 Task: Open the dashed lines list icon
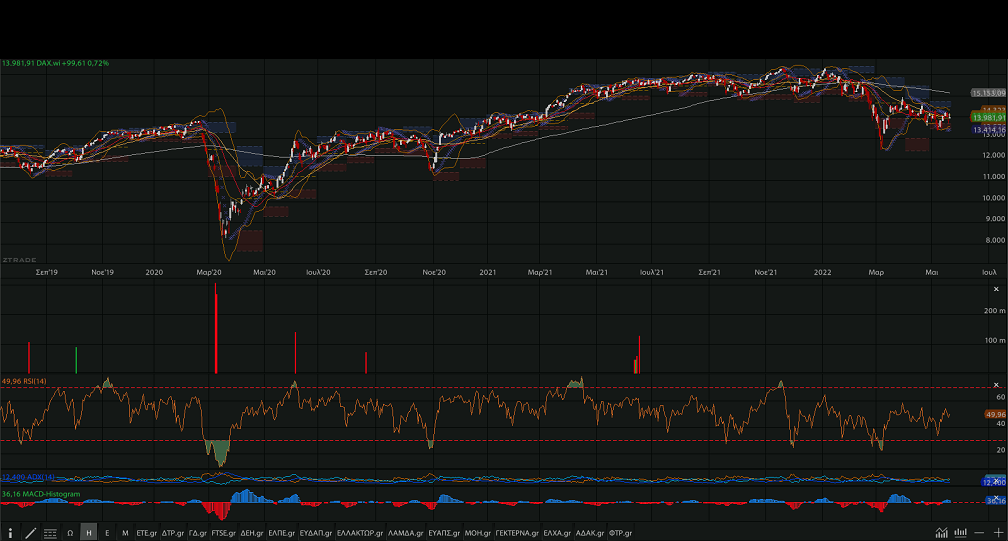point(50,533)
